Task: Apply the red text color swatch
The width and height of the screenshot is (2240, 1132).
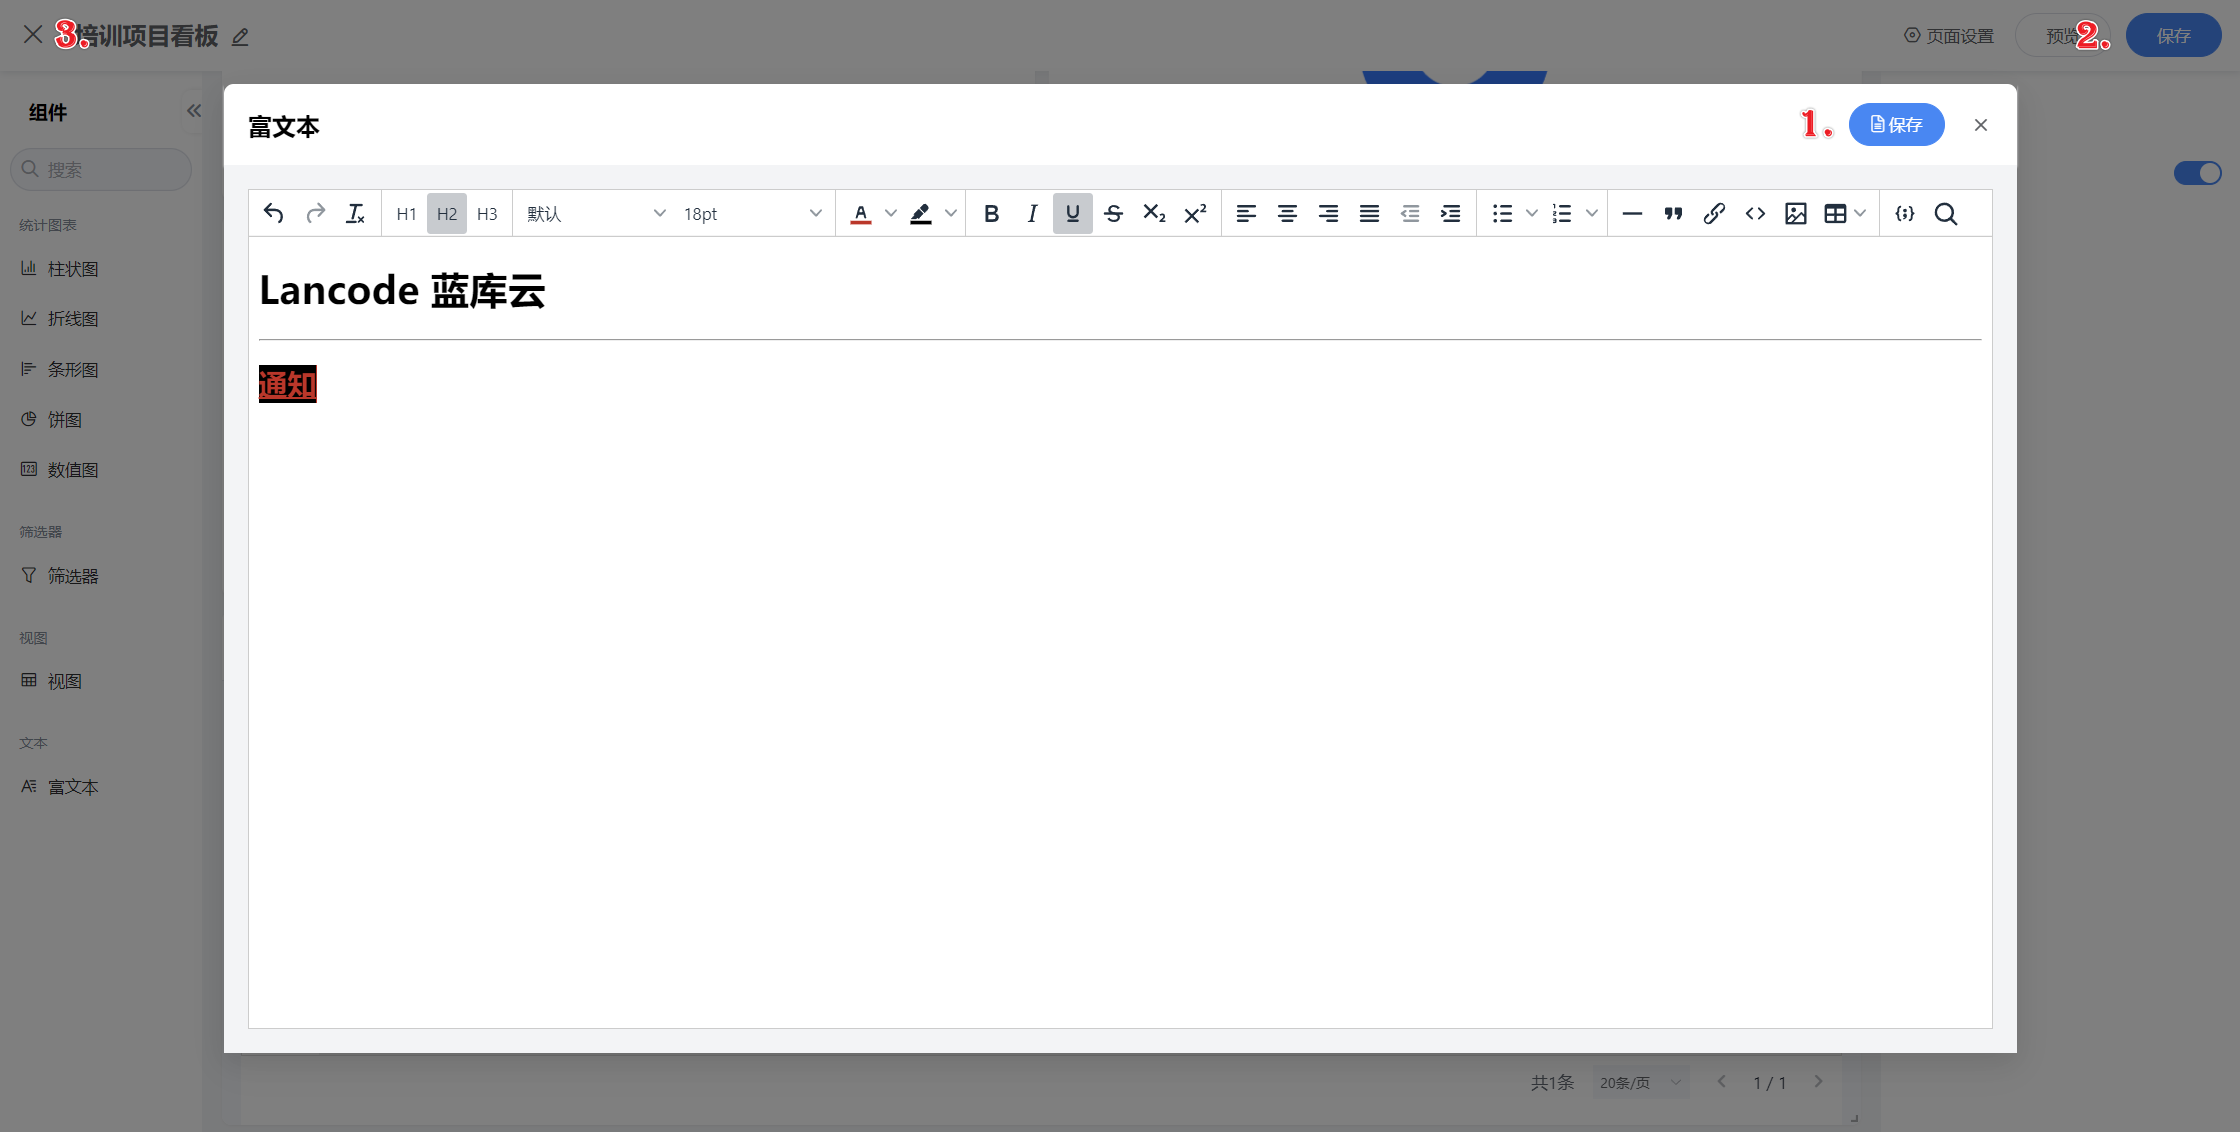Action: pyautogui.click(x=861, y=213)
